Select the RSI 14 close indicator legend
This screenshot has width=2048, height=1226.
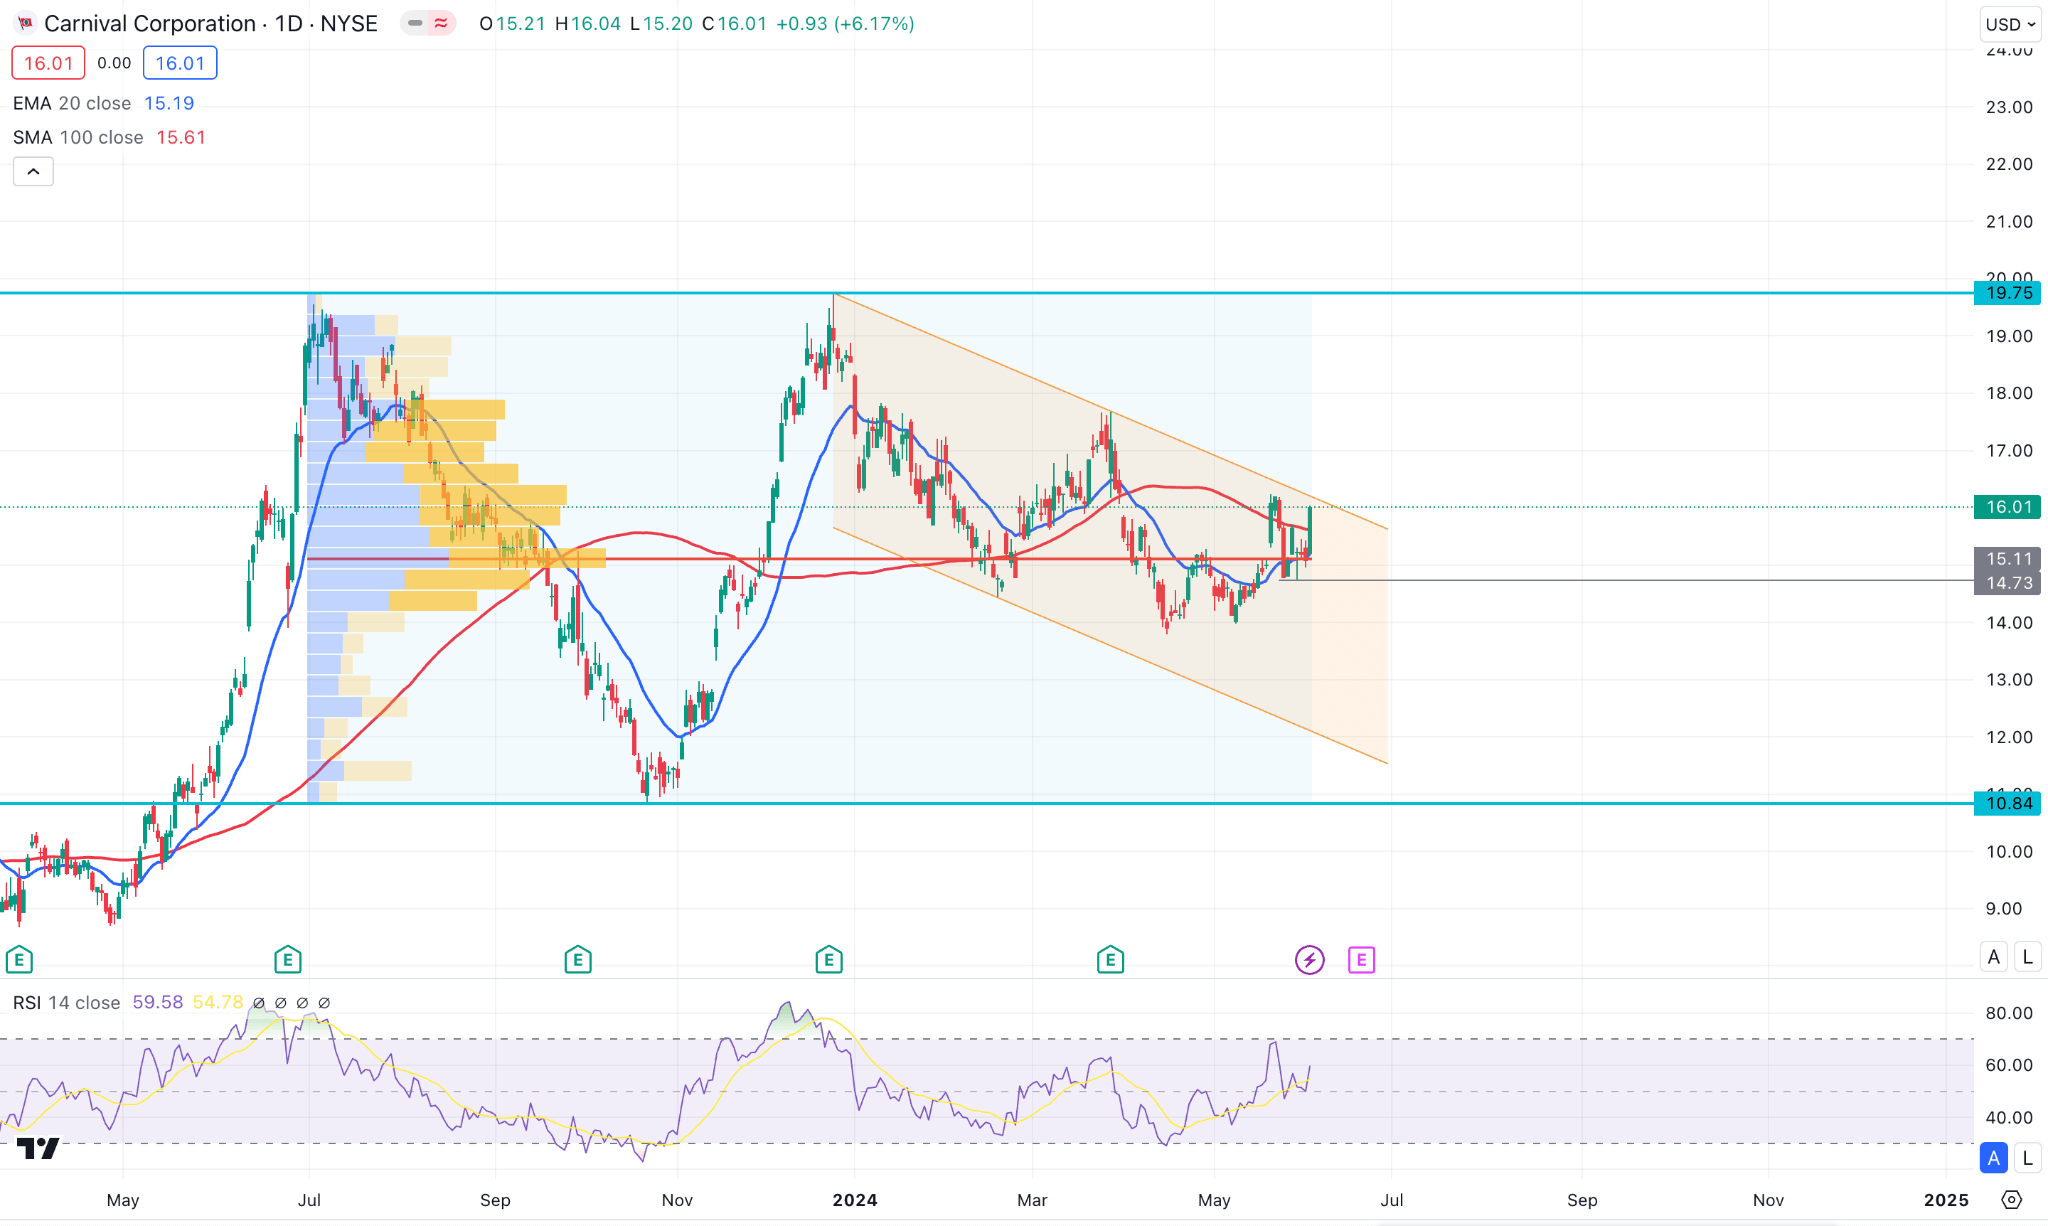(x=67, y=1002)
